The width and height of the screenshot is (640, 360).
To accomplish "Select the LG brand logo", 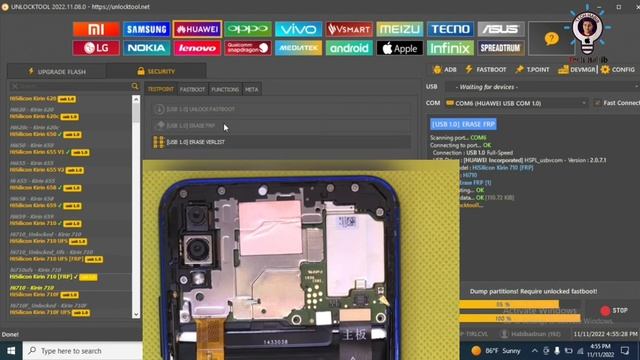I will [x=96, y=48].
